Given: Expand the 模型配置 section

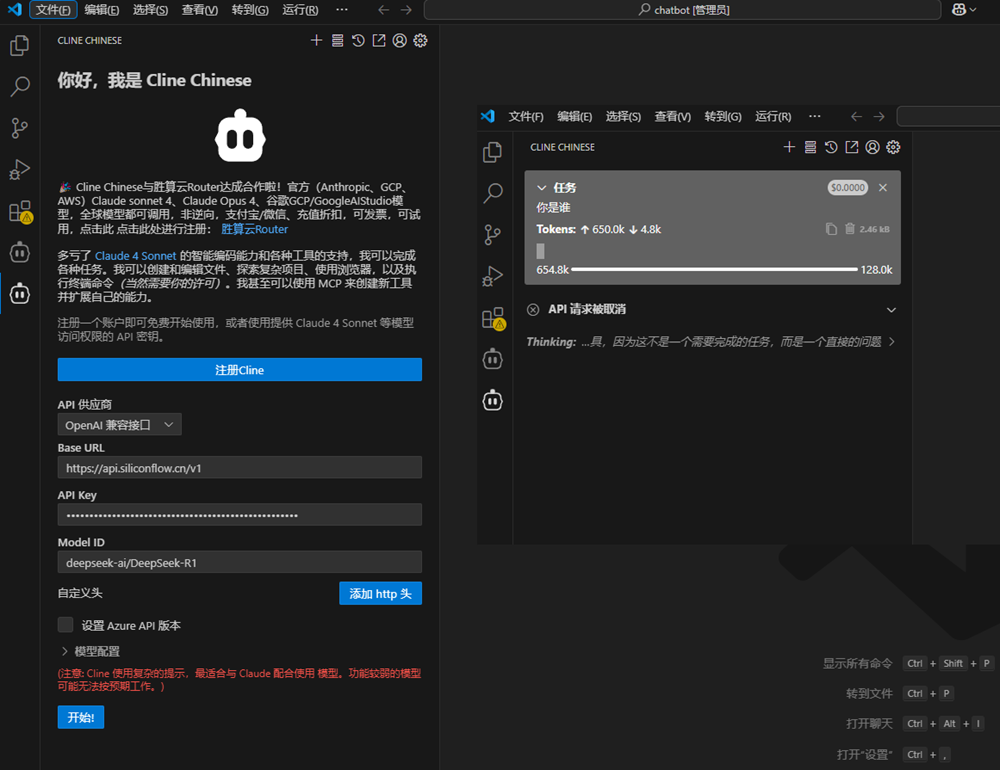Looking at the screenshot, I should (x=90, y=651).
